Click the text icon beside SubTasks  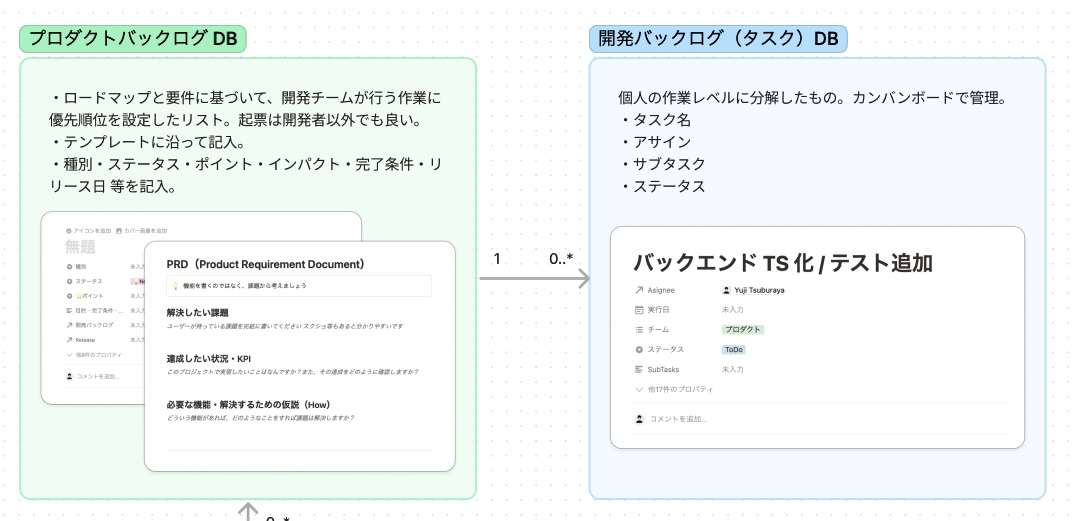pos(639,370)
